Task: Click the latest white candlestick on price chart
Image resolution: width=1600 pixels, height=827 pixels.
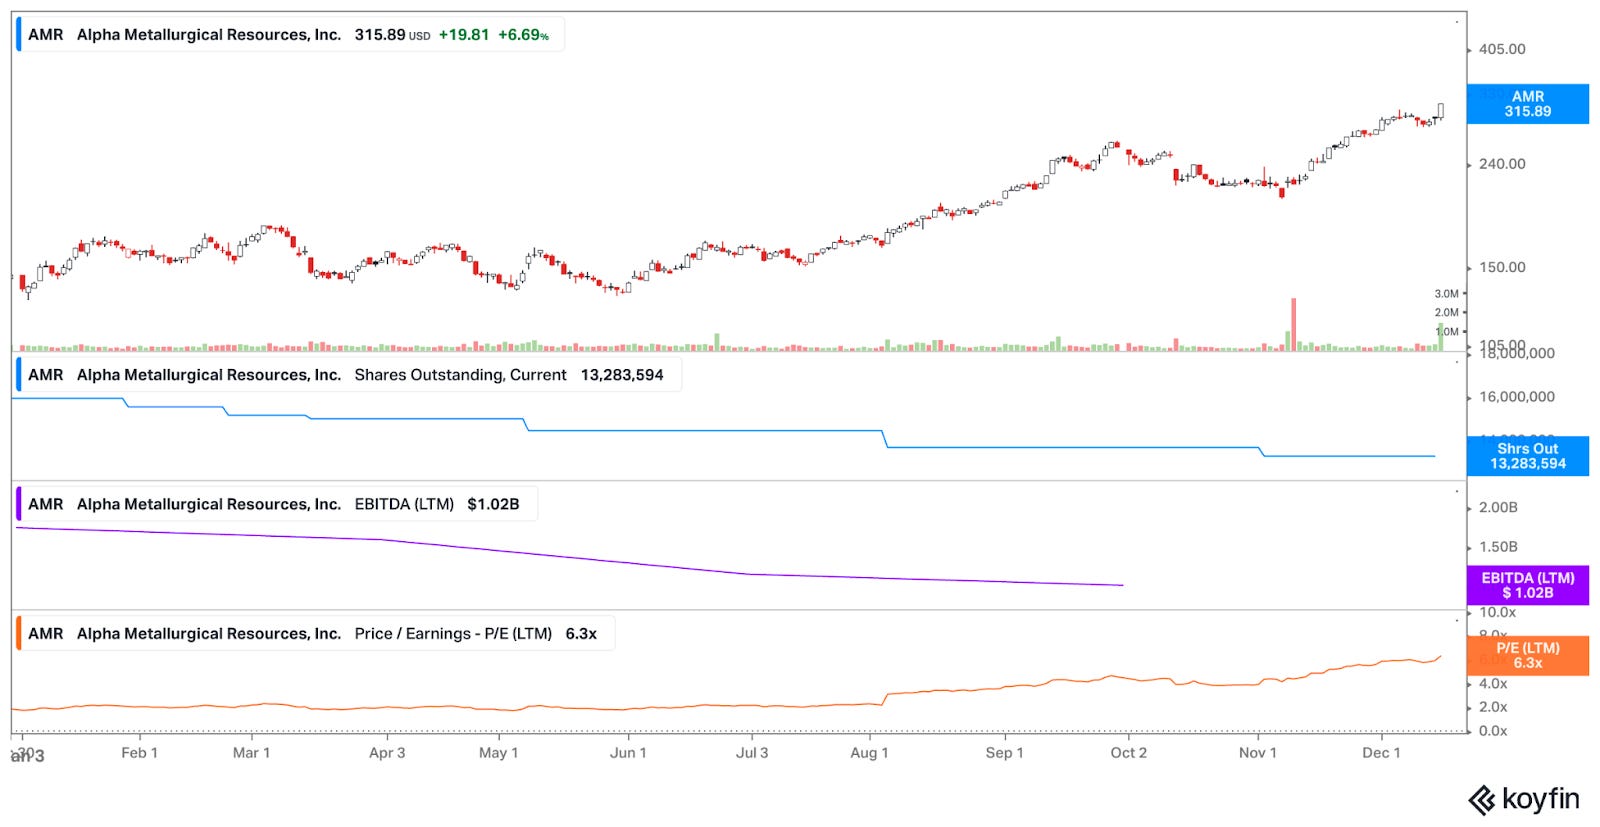Action: click(x=1440, y=111)
